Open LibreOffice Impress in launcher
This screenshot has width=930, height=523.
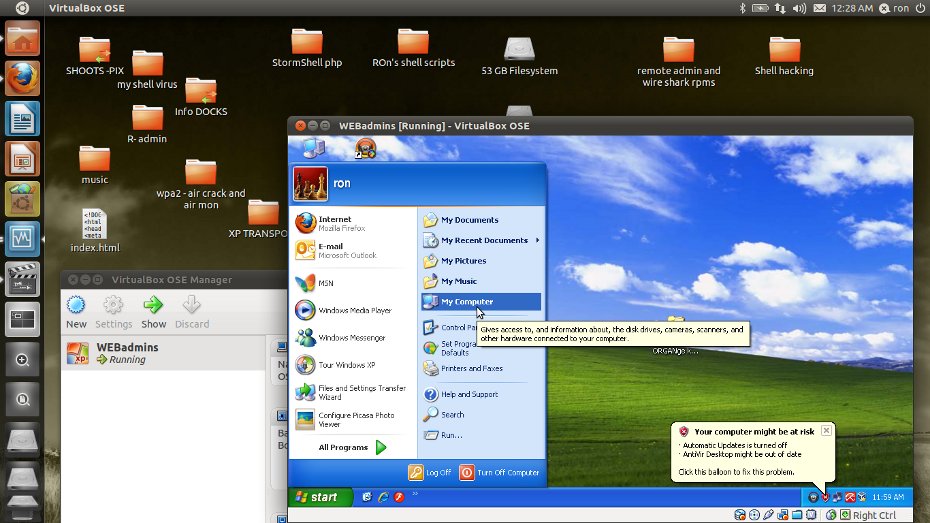pyautogui.click(x=23, y=159)
